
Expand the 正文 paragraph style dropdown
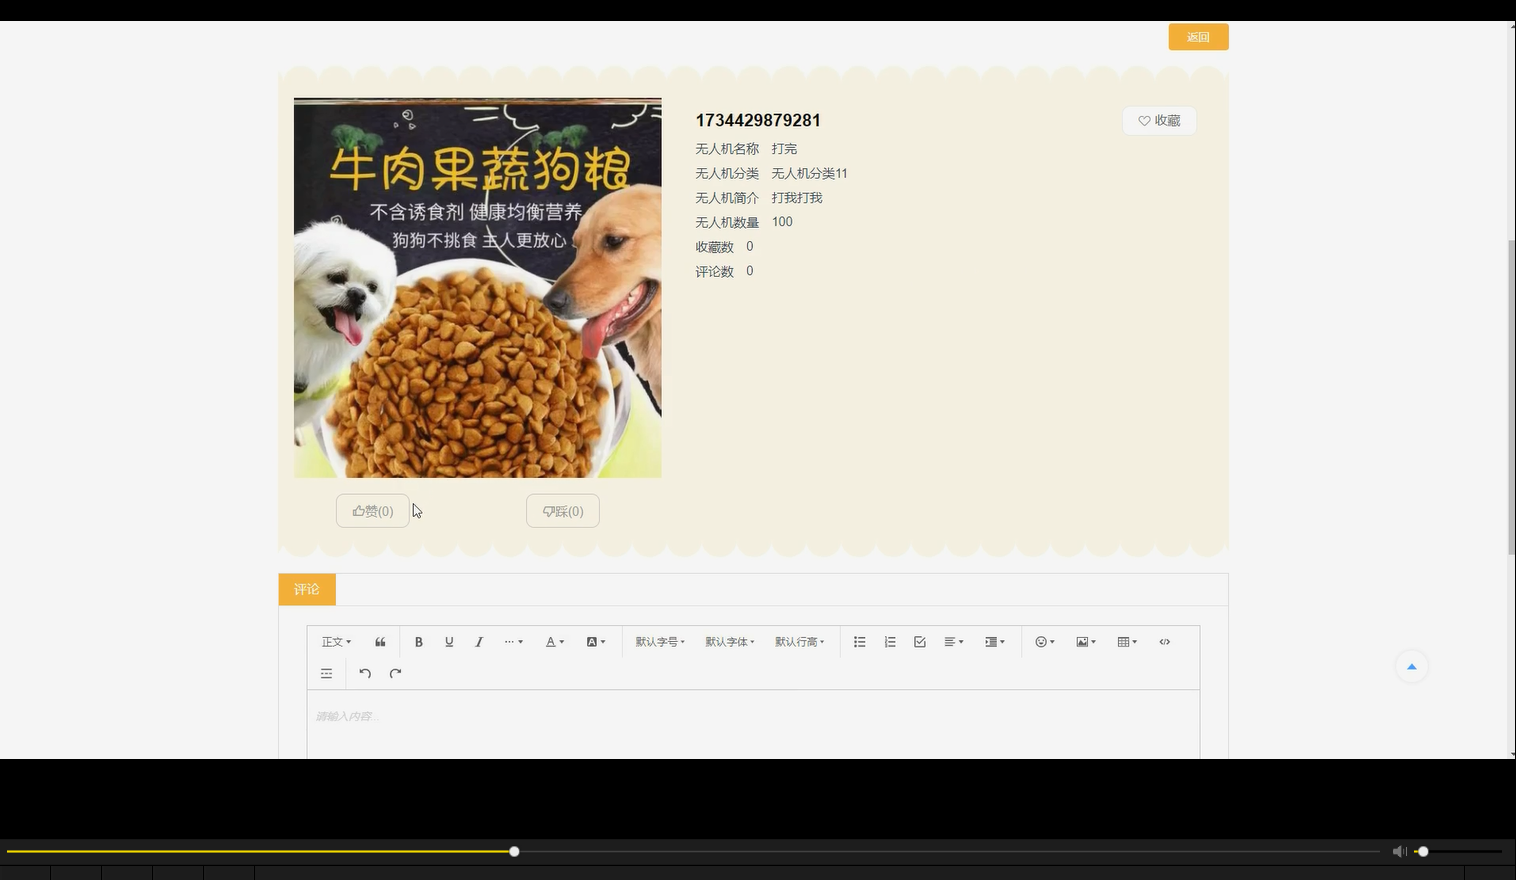point(335,641)
